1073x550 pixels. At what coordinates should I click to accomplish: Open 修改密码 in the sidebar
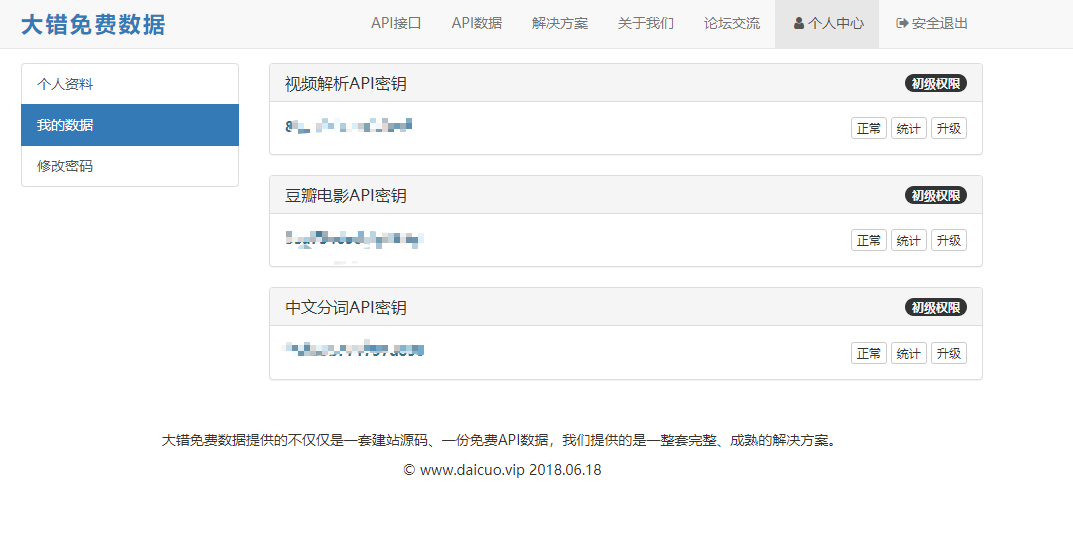click(130, 166)
